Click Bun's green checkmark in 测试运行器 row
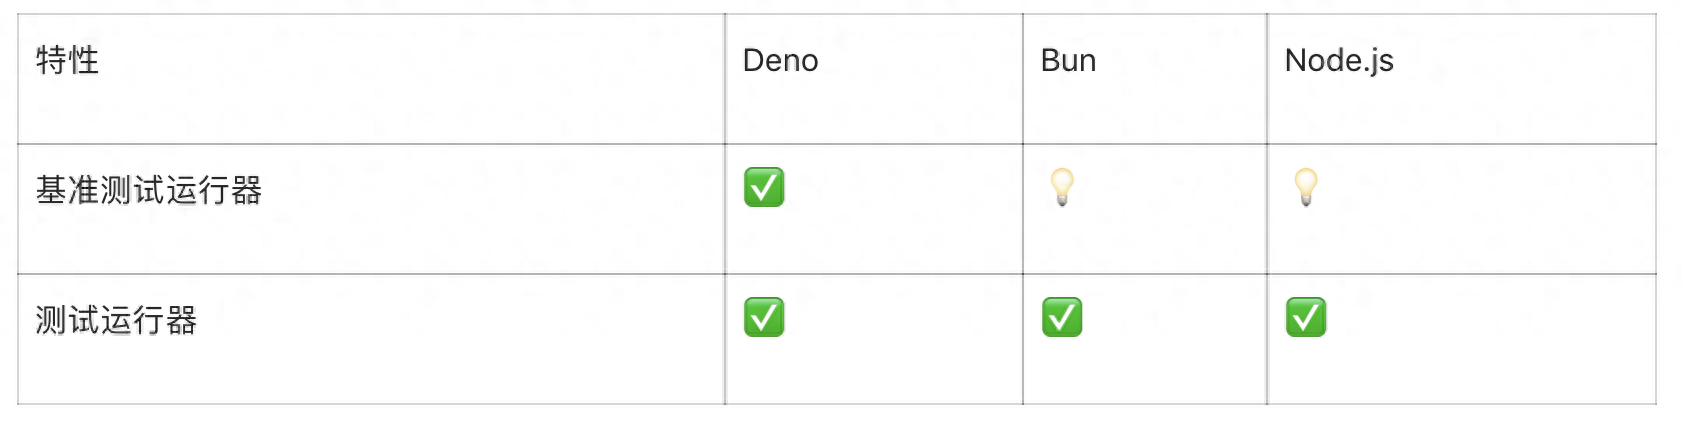The height and width of the screenshot is (430, 1682). [x=1062, y=317]
